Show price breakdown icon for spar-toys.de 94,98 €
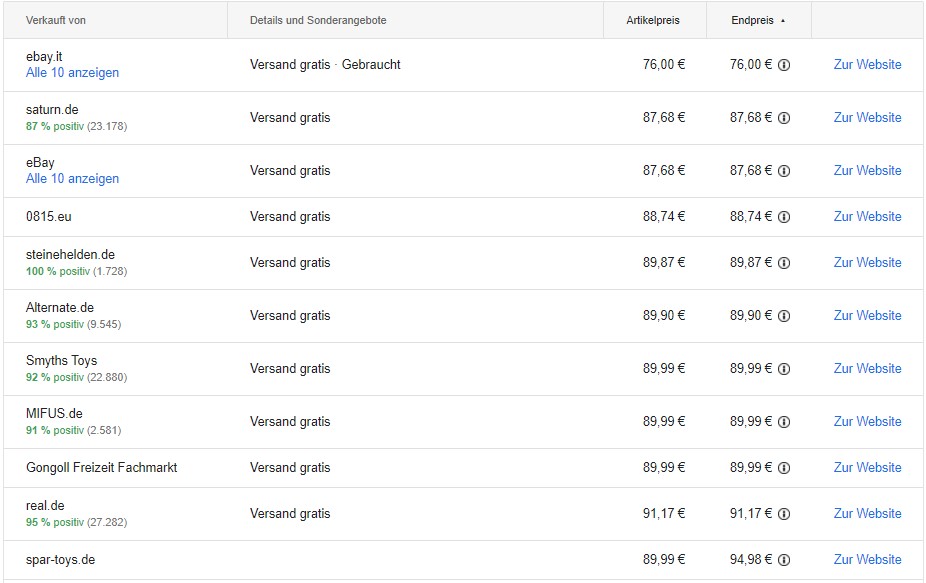The width and height of the screenshot is (926, 583). 784,560
